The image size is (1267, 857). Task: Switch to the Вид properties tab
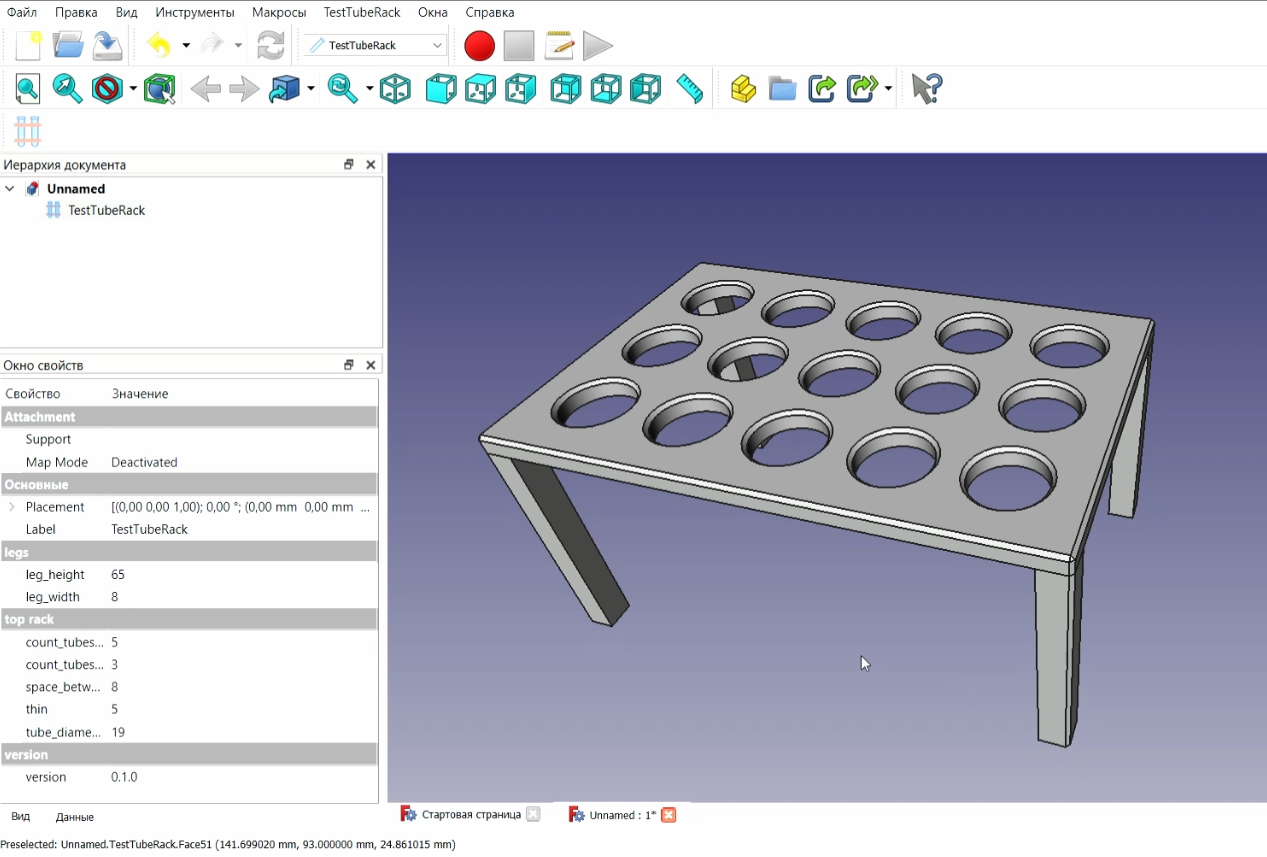click(x=21, y=817)
